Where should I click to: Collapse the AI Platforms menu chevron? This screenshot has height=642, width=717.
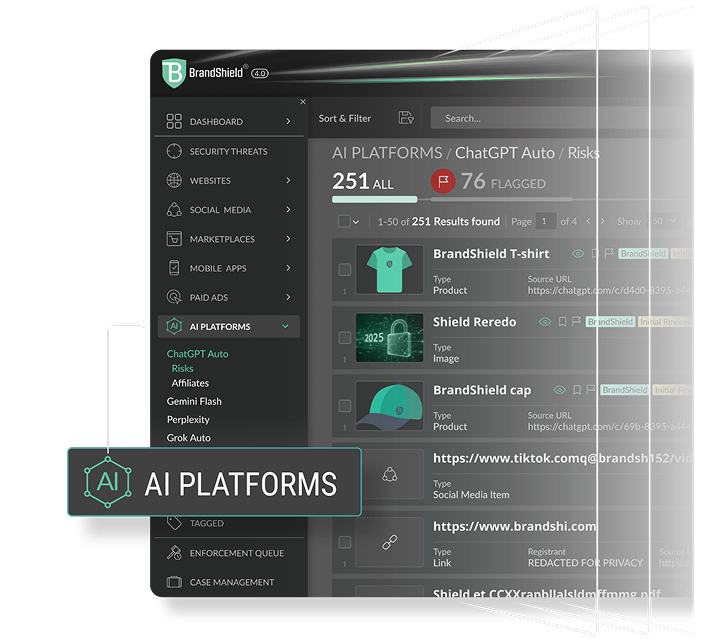tap(285, 326)
